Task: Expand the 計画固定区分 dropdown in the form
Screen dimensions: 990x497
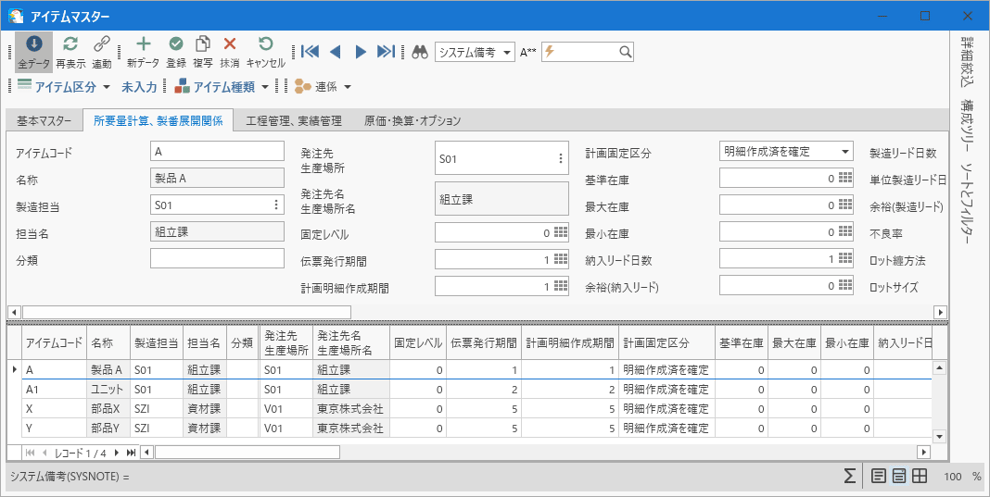Action: click(x=845, y=152)
